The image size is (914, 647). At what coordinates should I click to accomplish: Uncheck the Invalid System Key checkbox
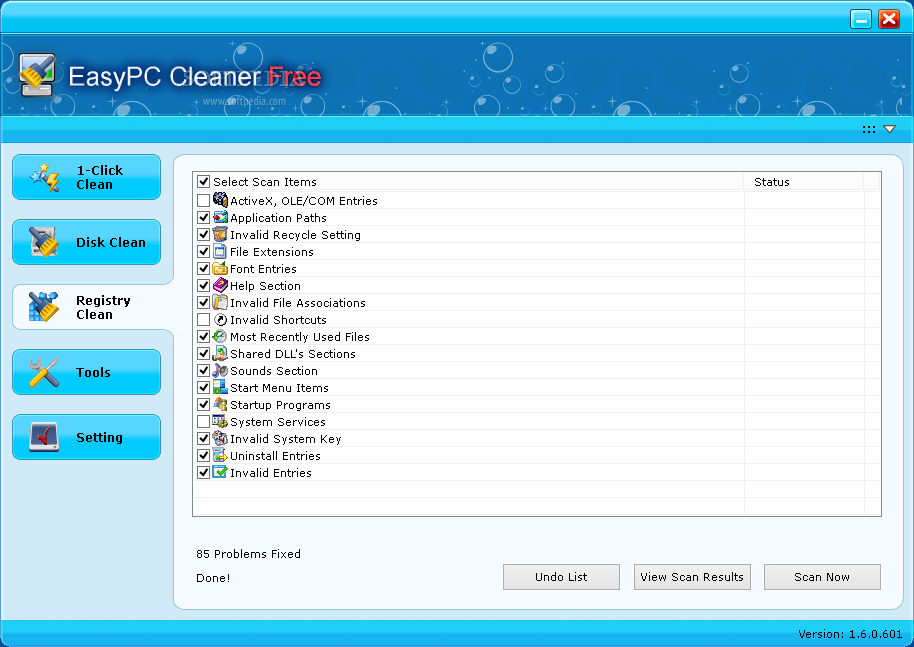click(x=203, y=438)
